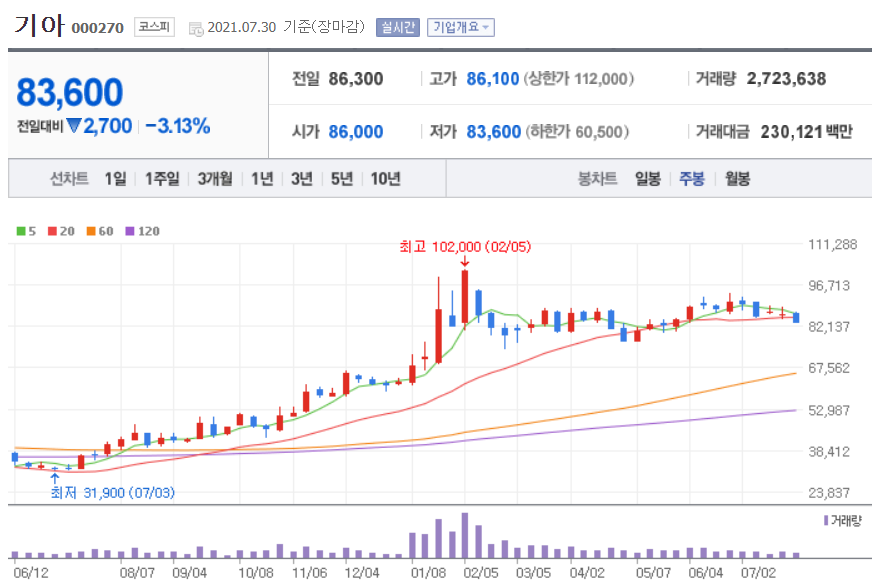Select the 1주일 line chart tab
This screenshot has height=585, width=872.
point(162,179)
